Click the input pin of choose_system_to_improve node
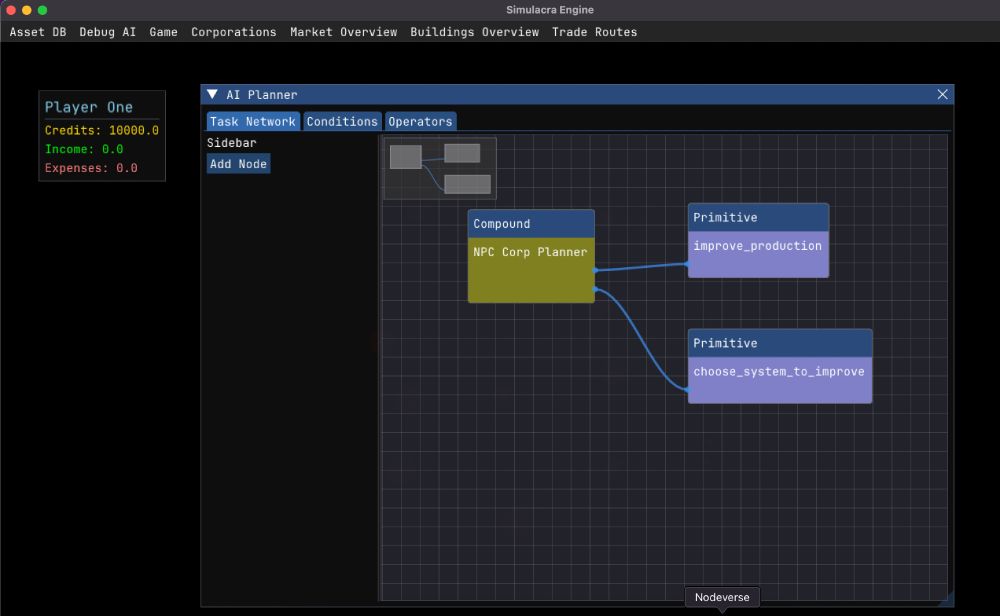1000x616 pixels. pos(688,389)
